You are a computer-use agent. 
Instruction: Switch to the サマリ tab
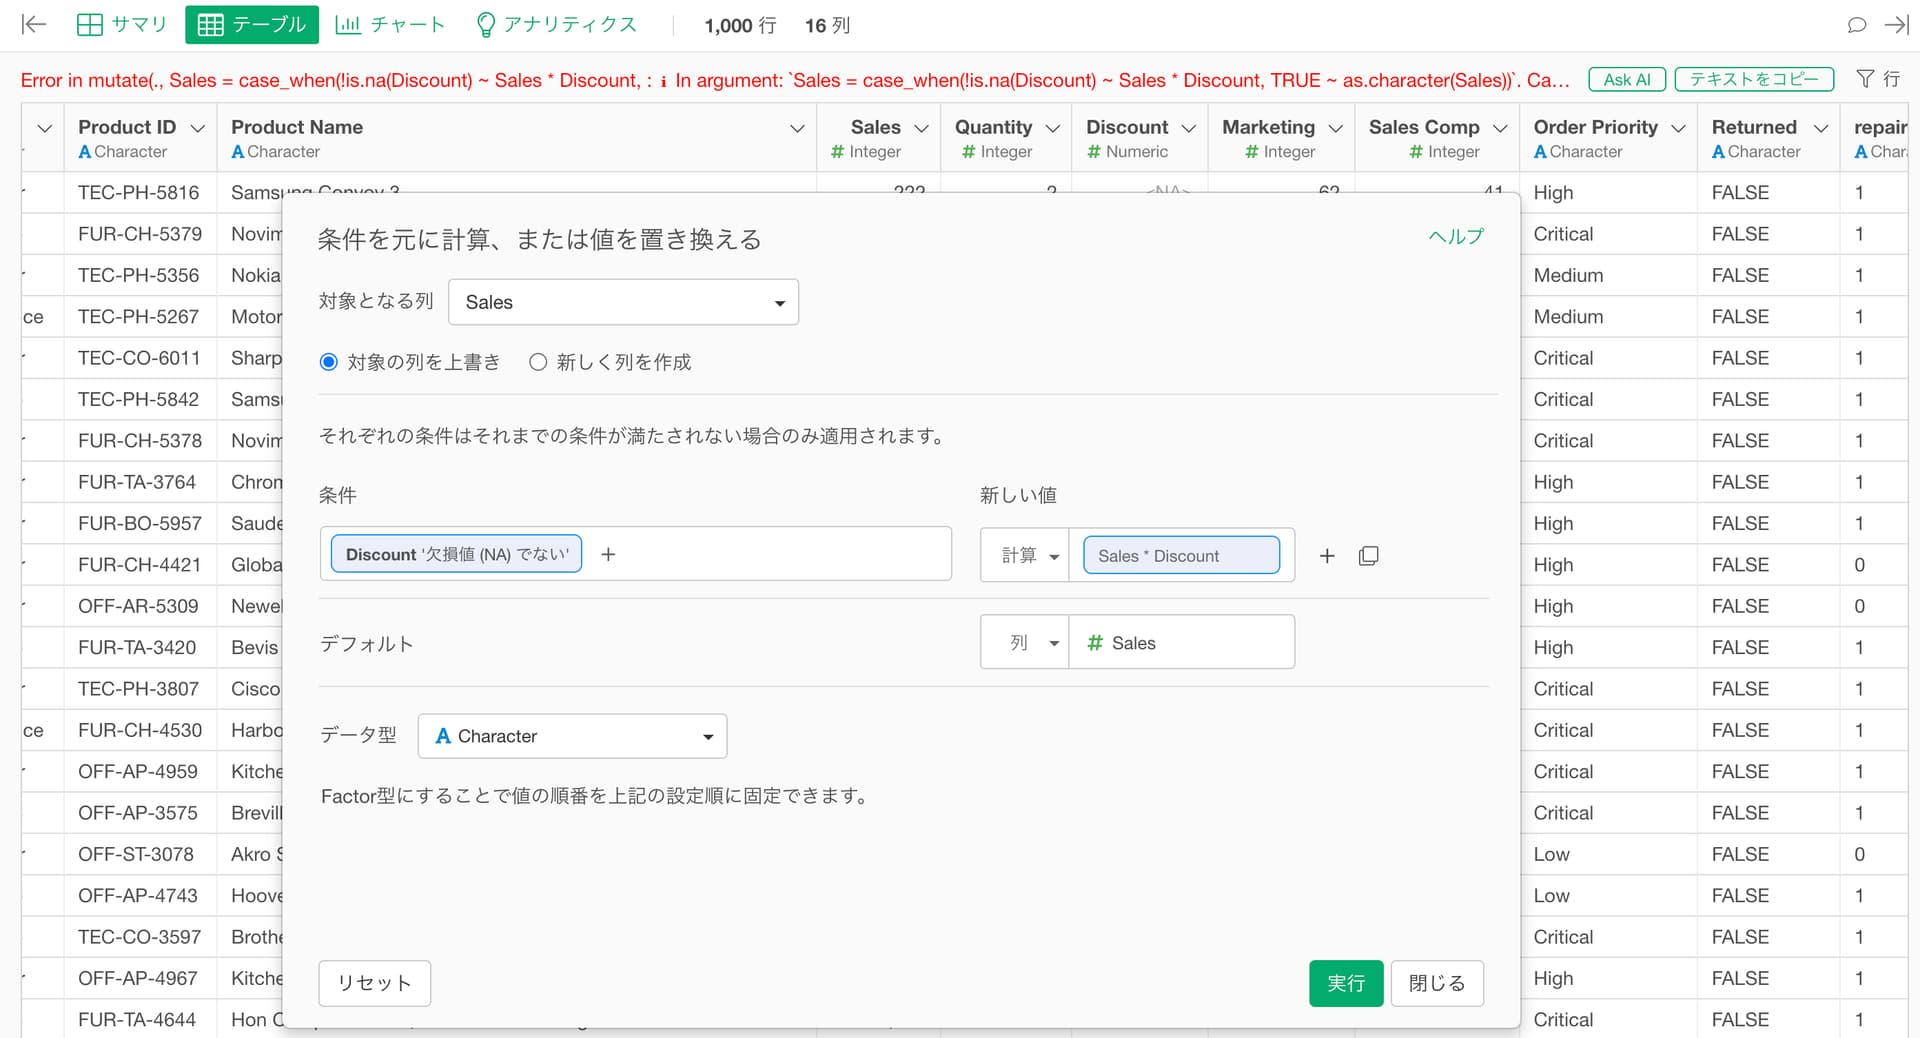click(x=122, y=25)
